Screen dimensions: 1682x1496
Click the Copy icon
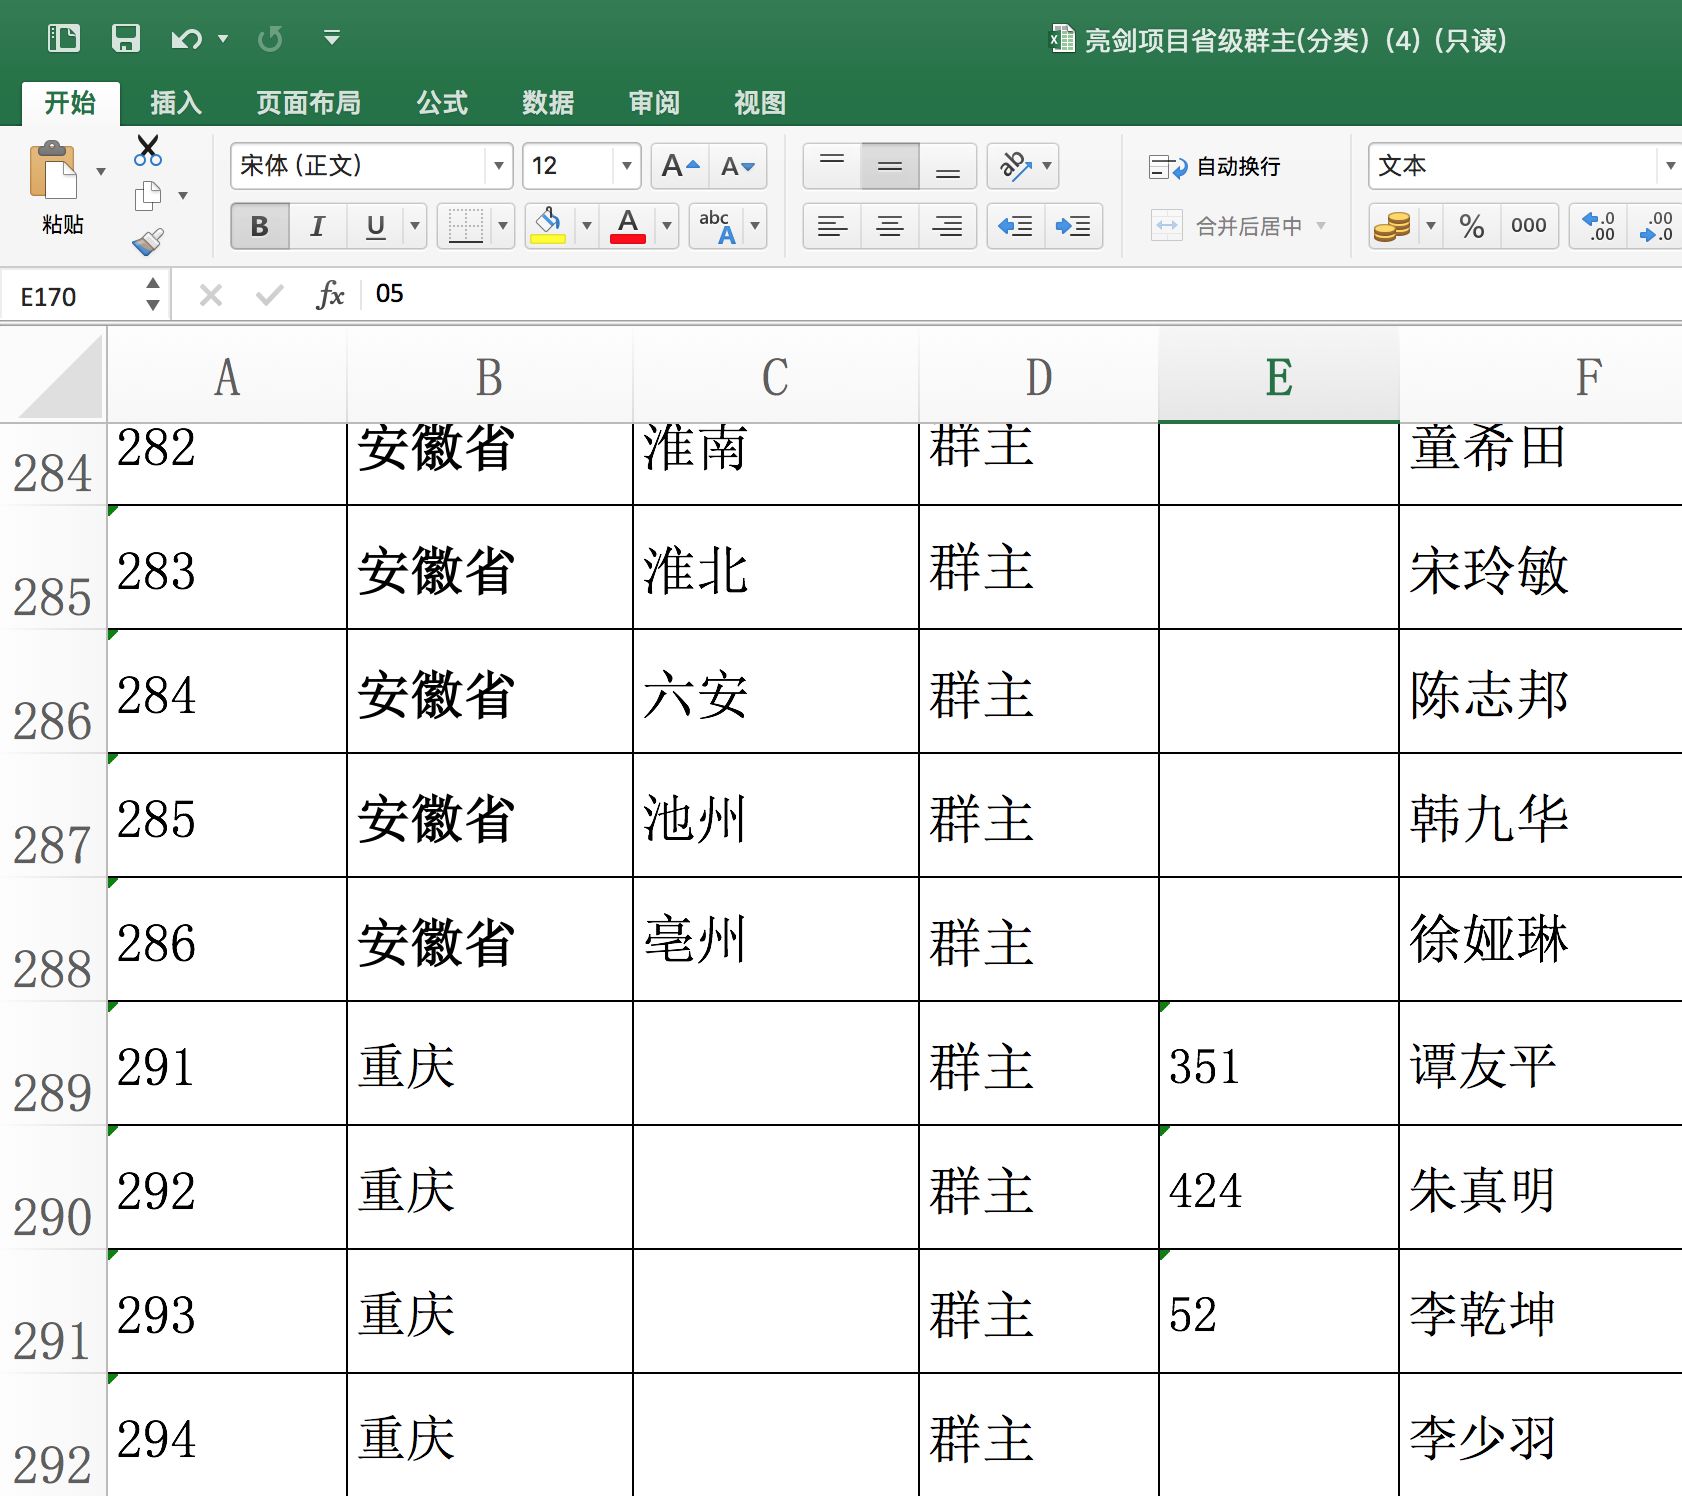(x=148, y=196)
